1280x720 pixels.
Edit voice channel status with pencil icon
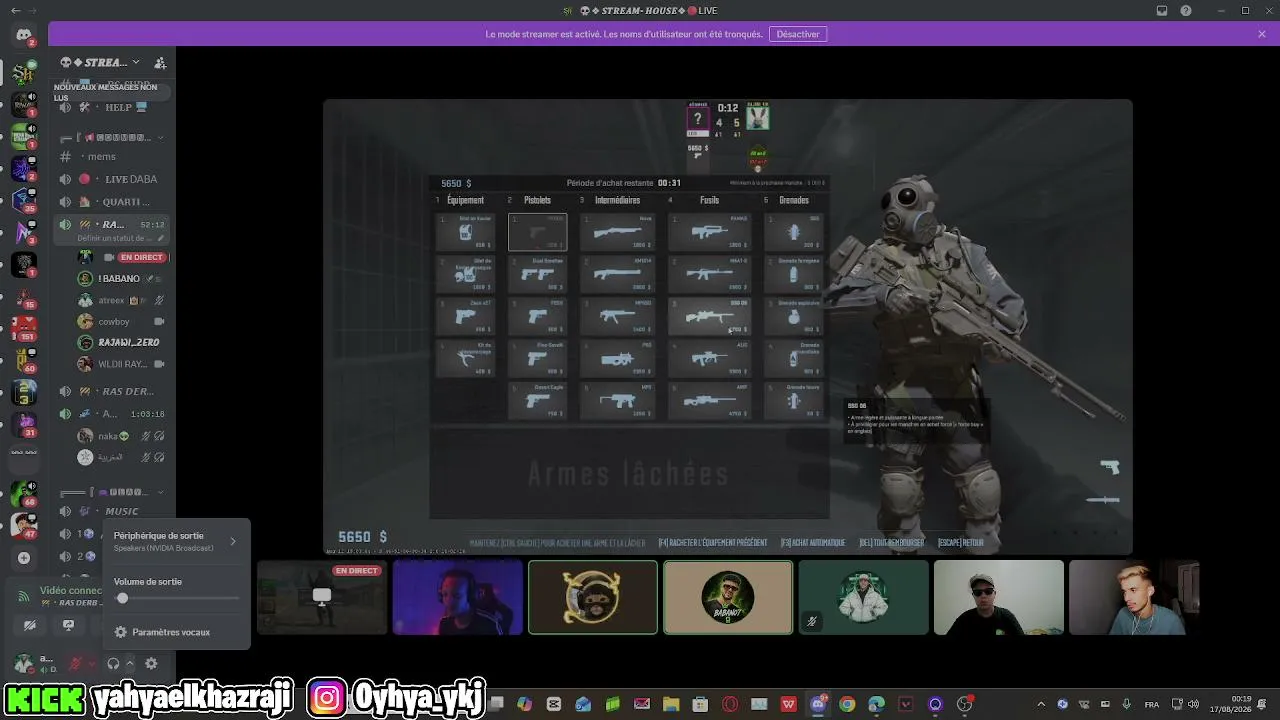(161, 238)
